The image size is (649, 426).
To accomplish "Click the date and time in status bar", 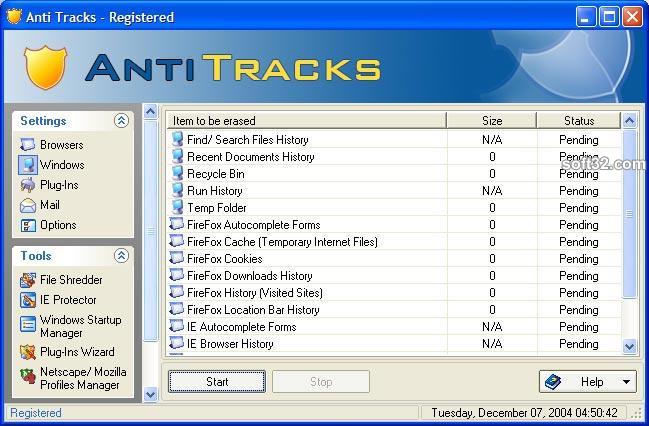I will pos(524,413).
